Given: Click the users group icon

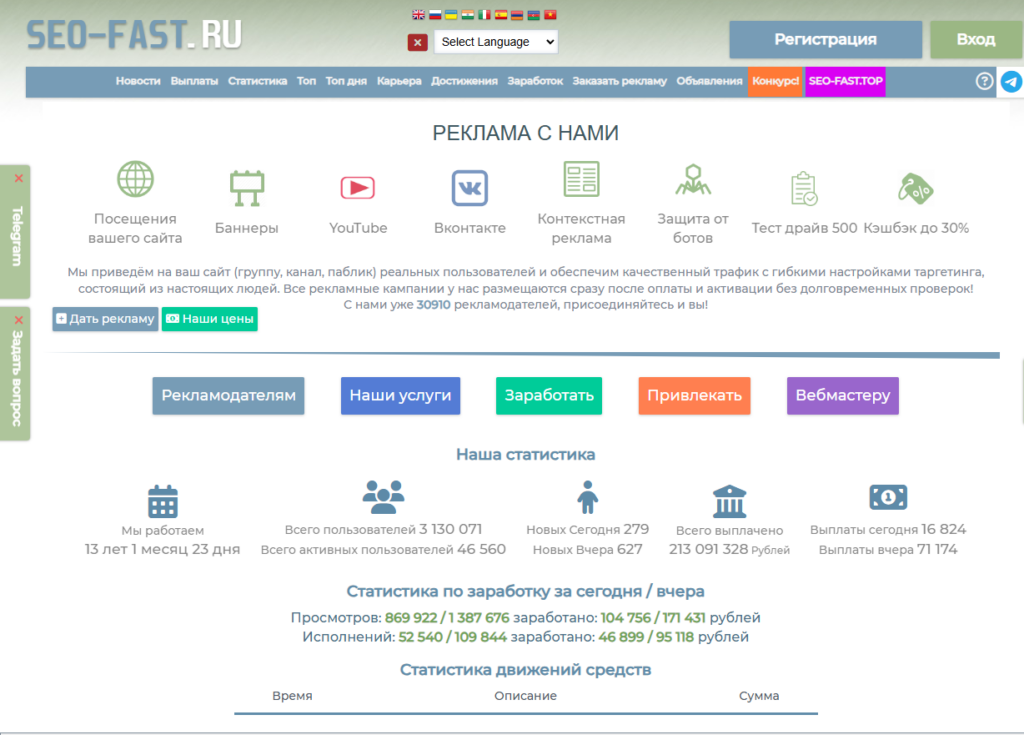Looking at the screenshot, I should point(383,497).
